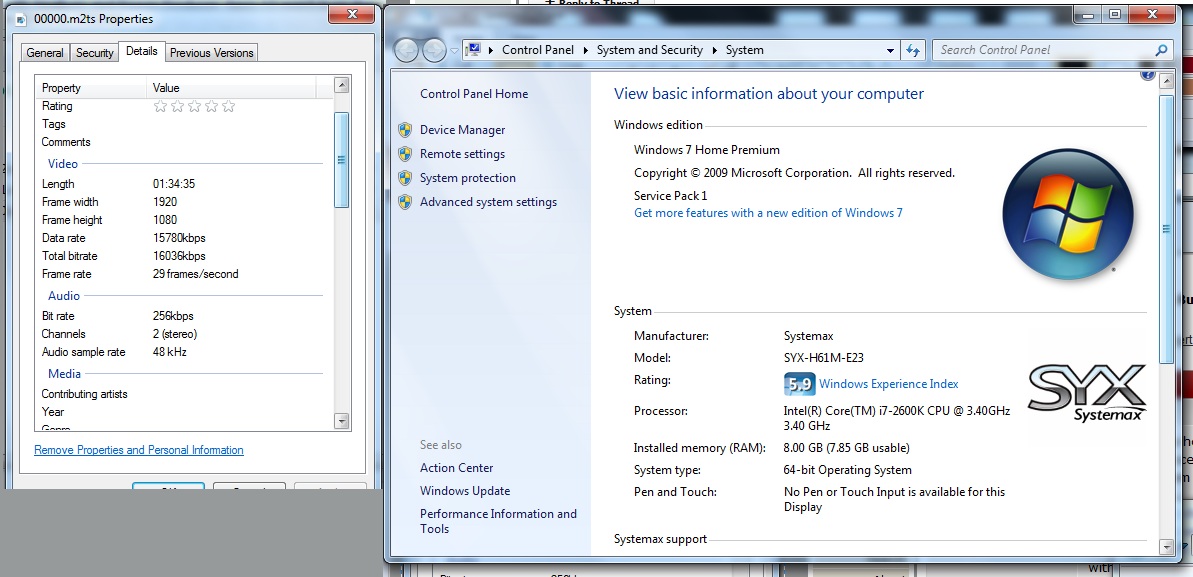Open Windows Update under See also
The width and height of the screenshot is (1193, 577).
click(x=465, y=491)
